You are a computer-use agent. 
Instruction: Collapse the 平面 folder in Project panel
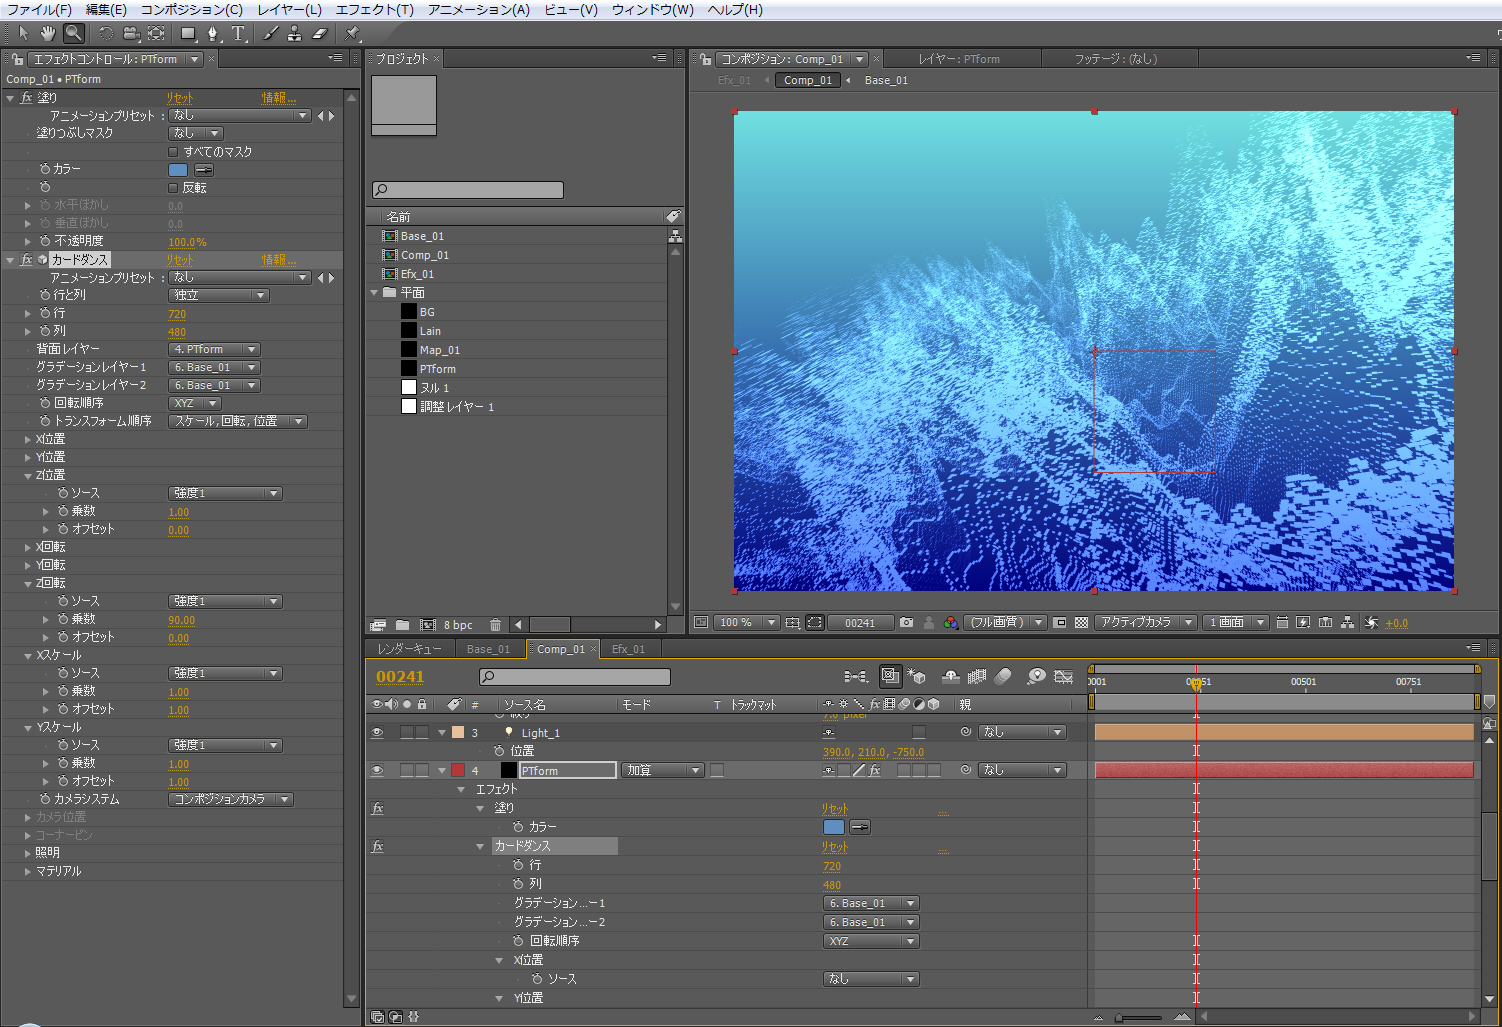[375, 293]
